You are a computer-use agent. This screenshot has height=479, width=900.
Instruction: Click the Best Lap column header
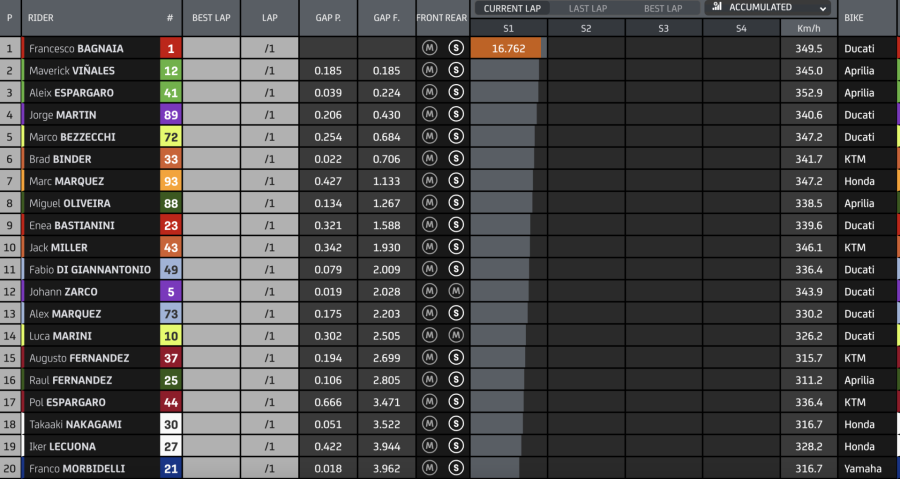click(211, 18)
